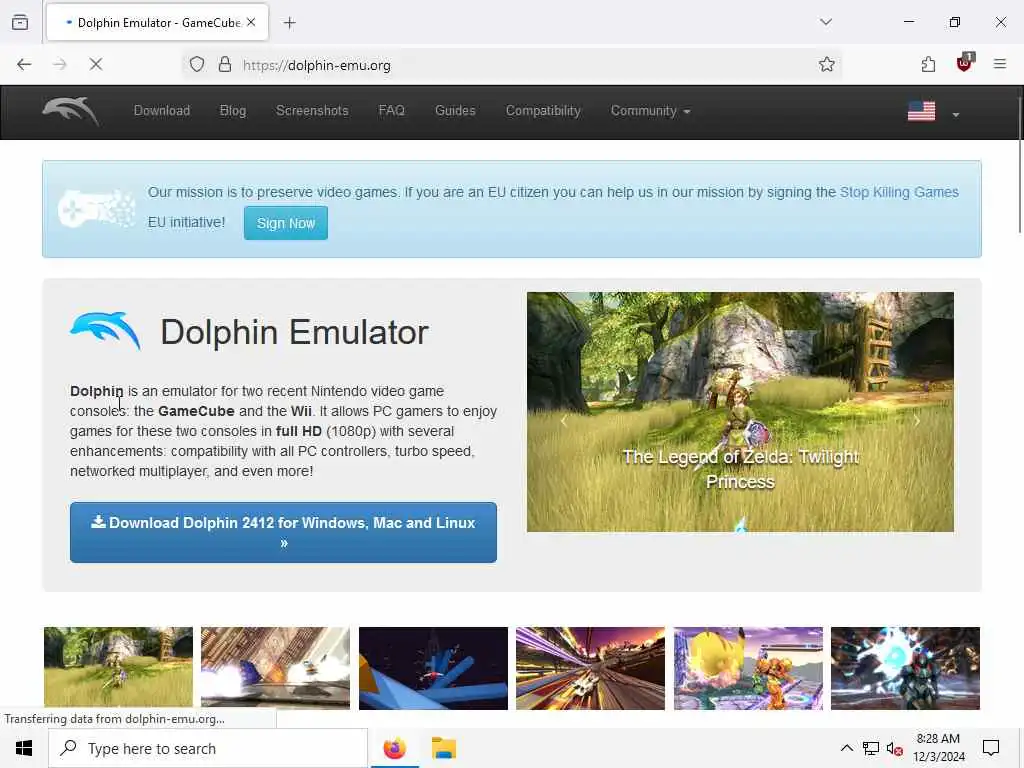
Task: Open tracking protection shield icon
Action: pyautogui.click(x=197, y=65)
